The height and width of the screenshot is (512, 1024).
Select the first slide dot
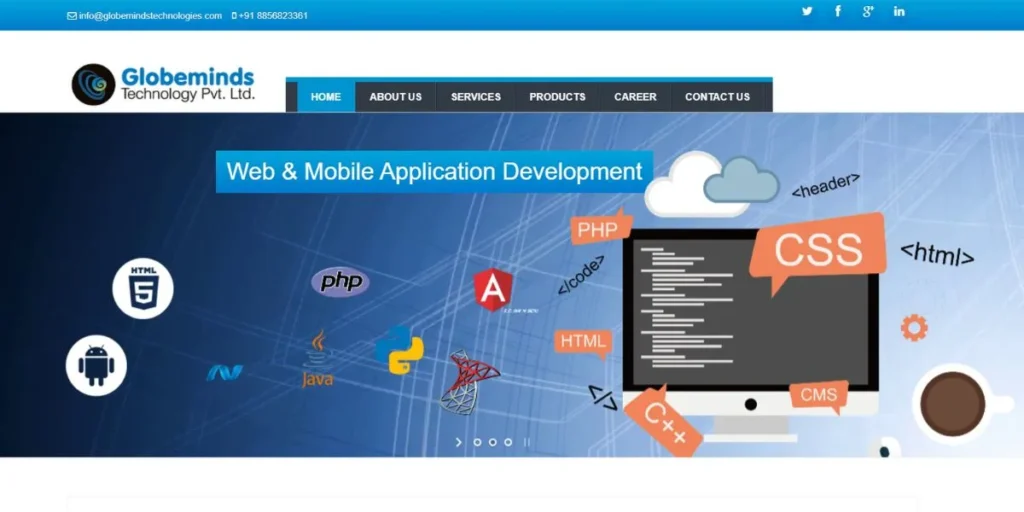click(477, 442)
